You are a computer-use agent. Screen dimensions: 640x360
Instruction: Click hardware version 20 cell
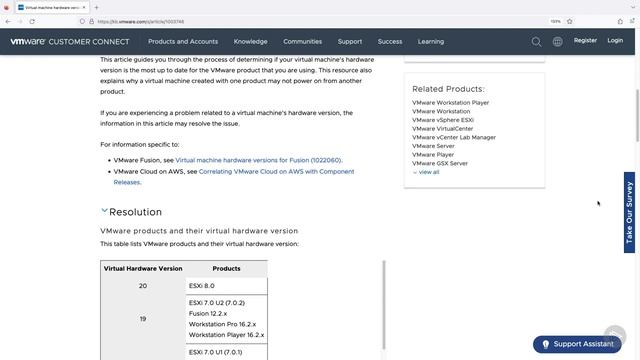point(143,286)
